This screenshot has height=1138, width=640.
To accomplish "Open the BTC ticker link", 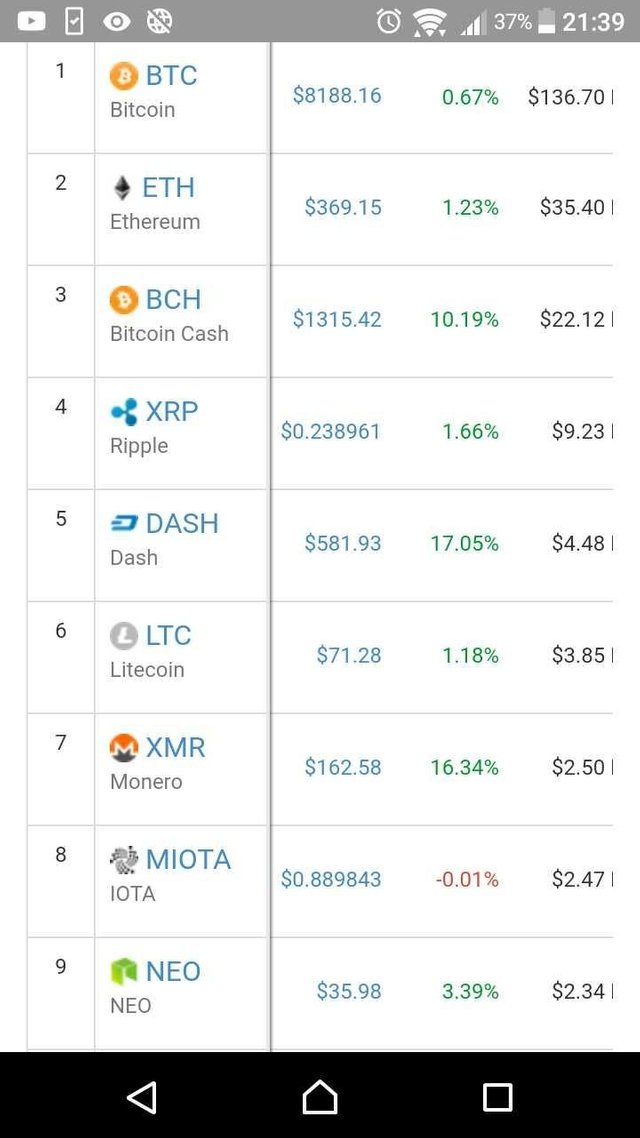I will [x=171, y=75].
